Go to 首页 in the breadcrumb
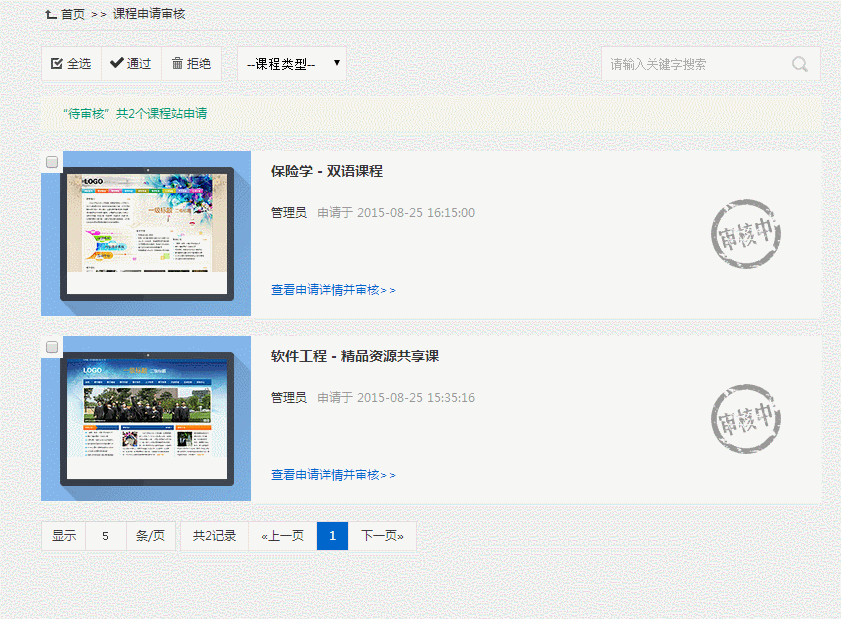The width and height of the screenshot is (841, 619). [72, 15]
